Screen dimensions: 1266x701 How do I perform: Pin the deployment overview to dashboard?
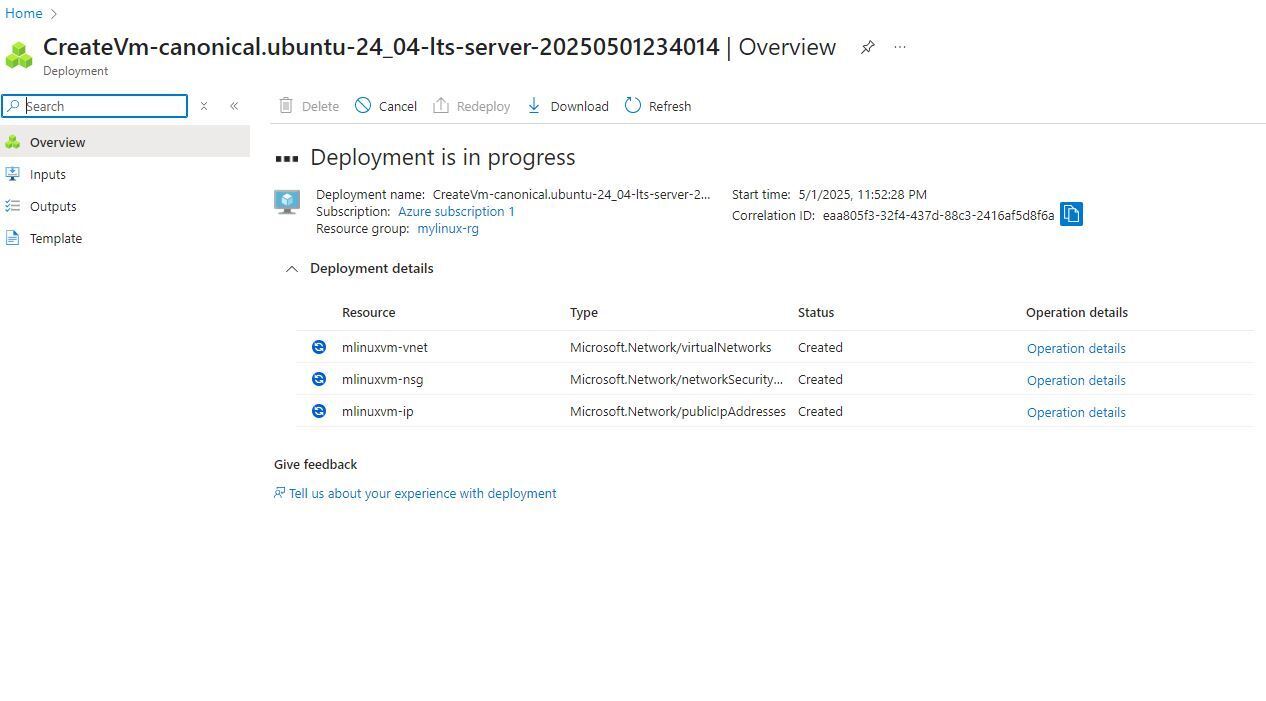click(868, 47)
